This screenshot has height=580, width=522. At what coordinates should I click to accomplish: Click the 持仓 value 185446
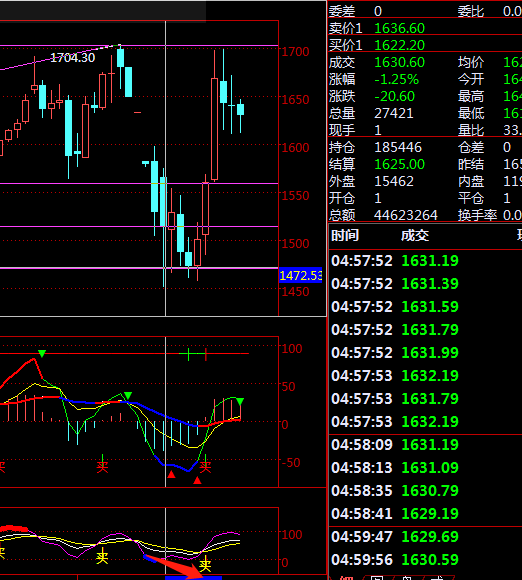pos(398,147)
